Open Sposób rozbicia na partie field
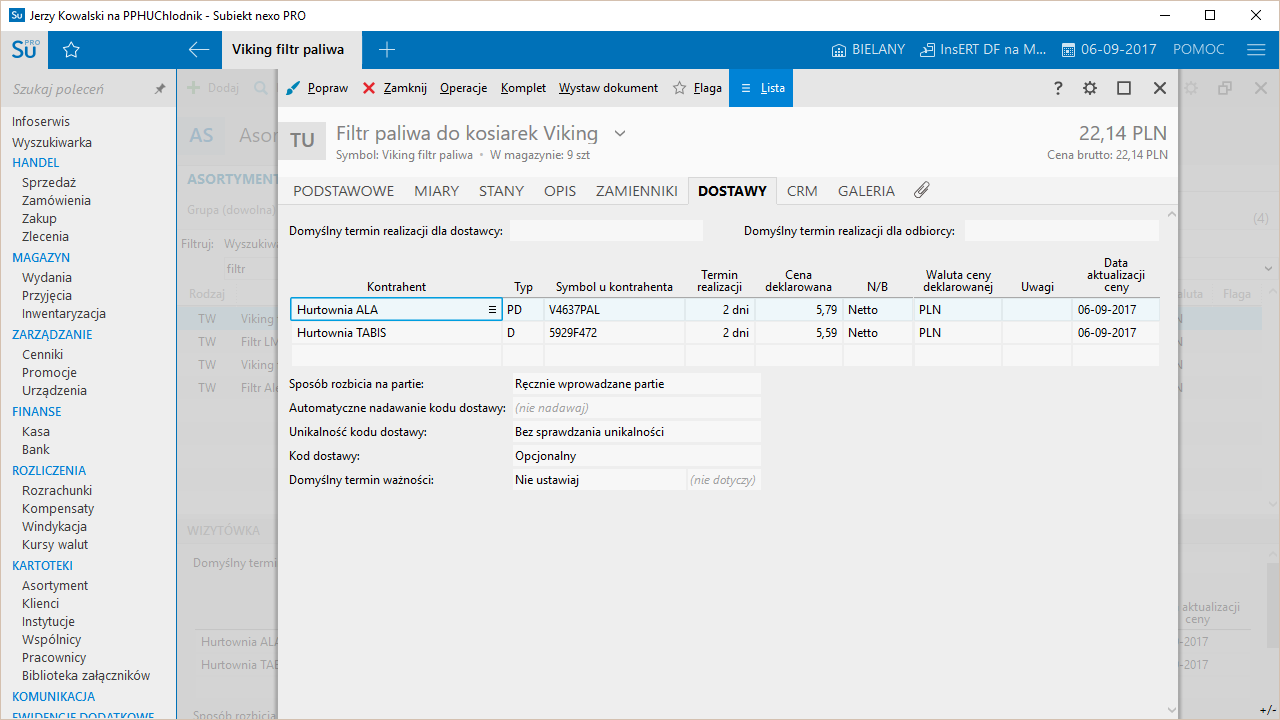 tap(635, 384)
